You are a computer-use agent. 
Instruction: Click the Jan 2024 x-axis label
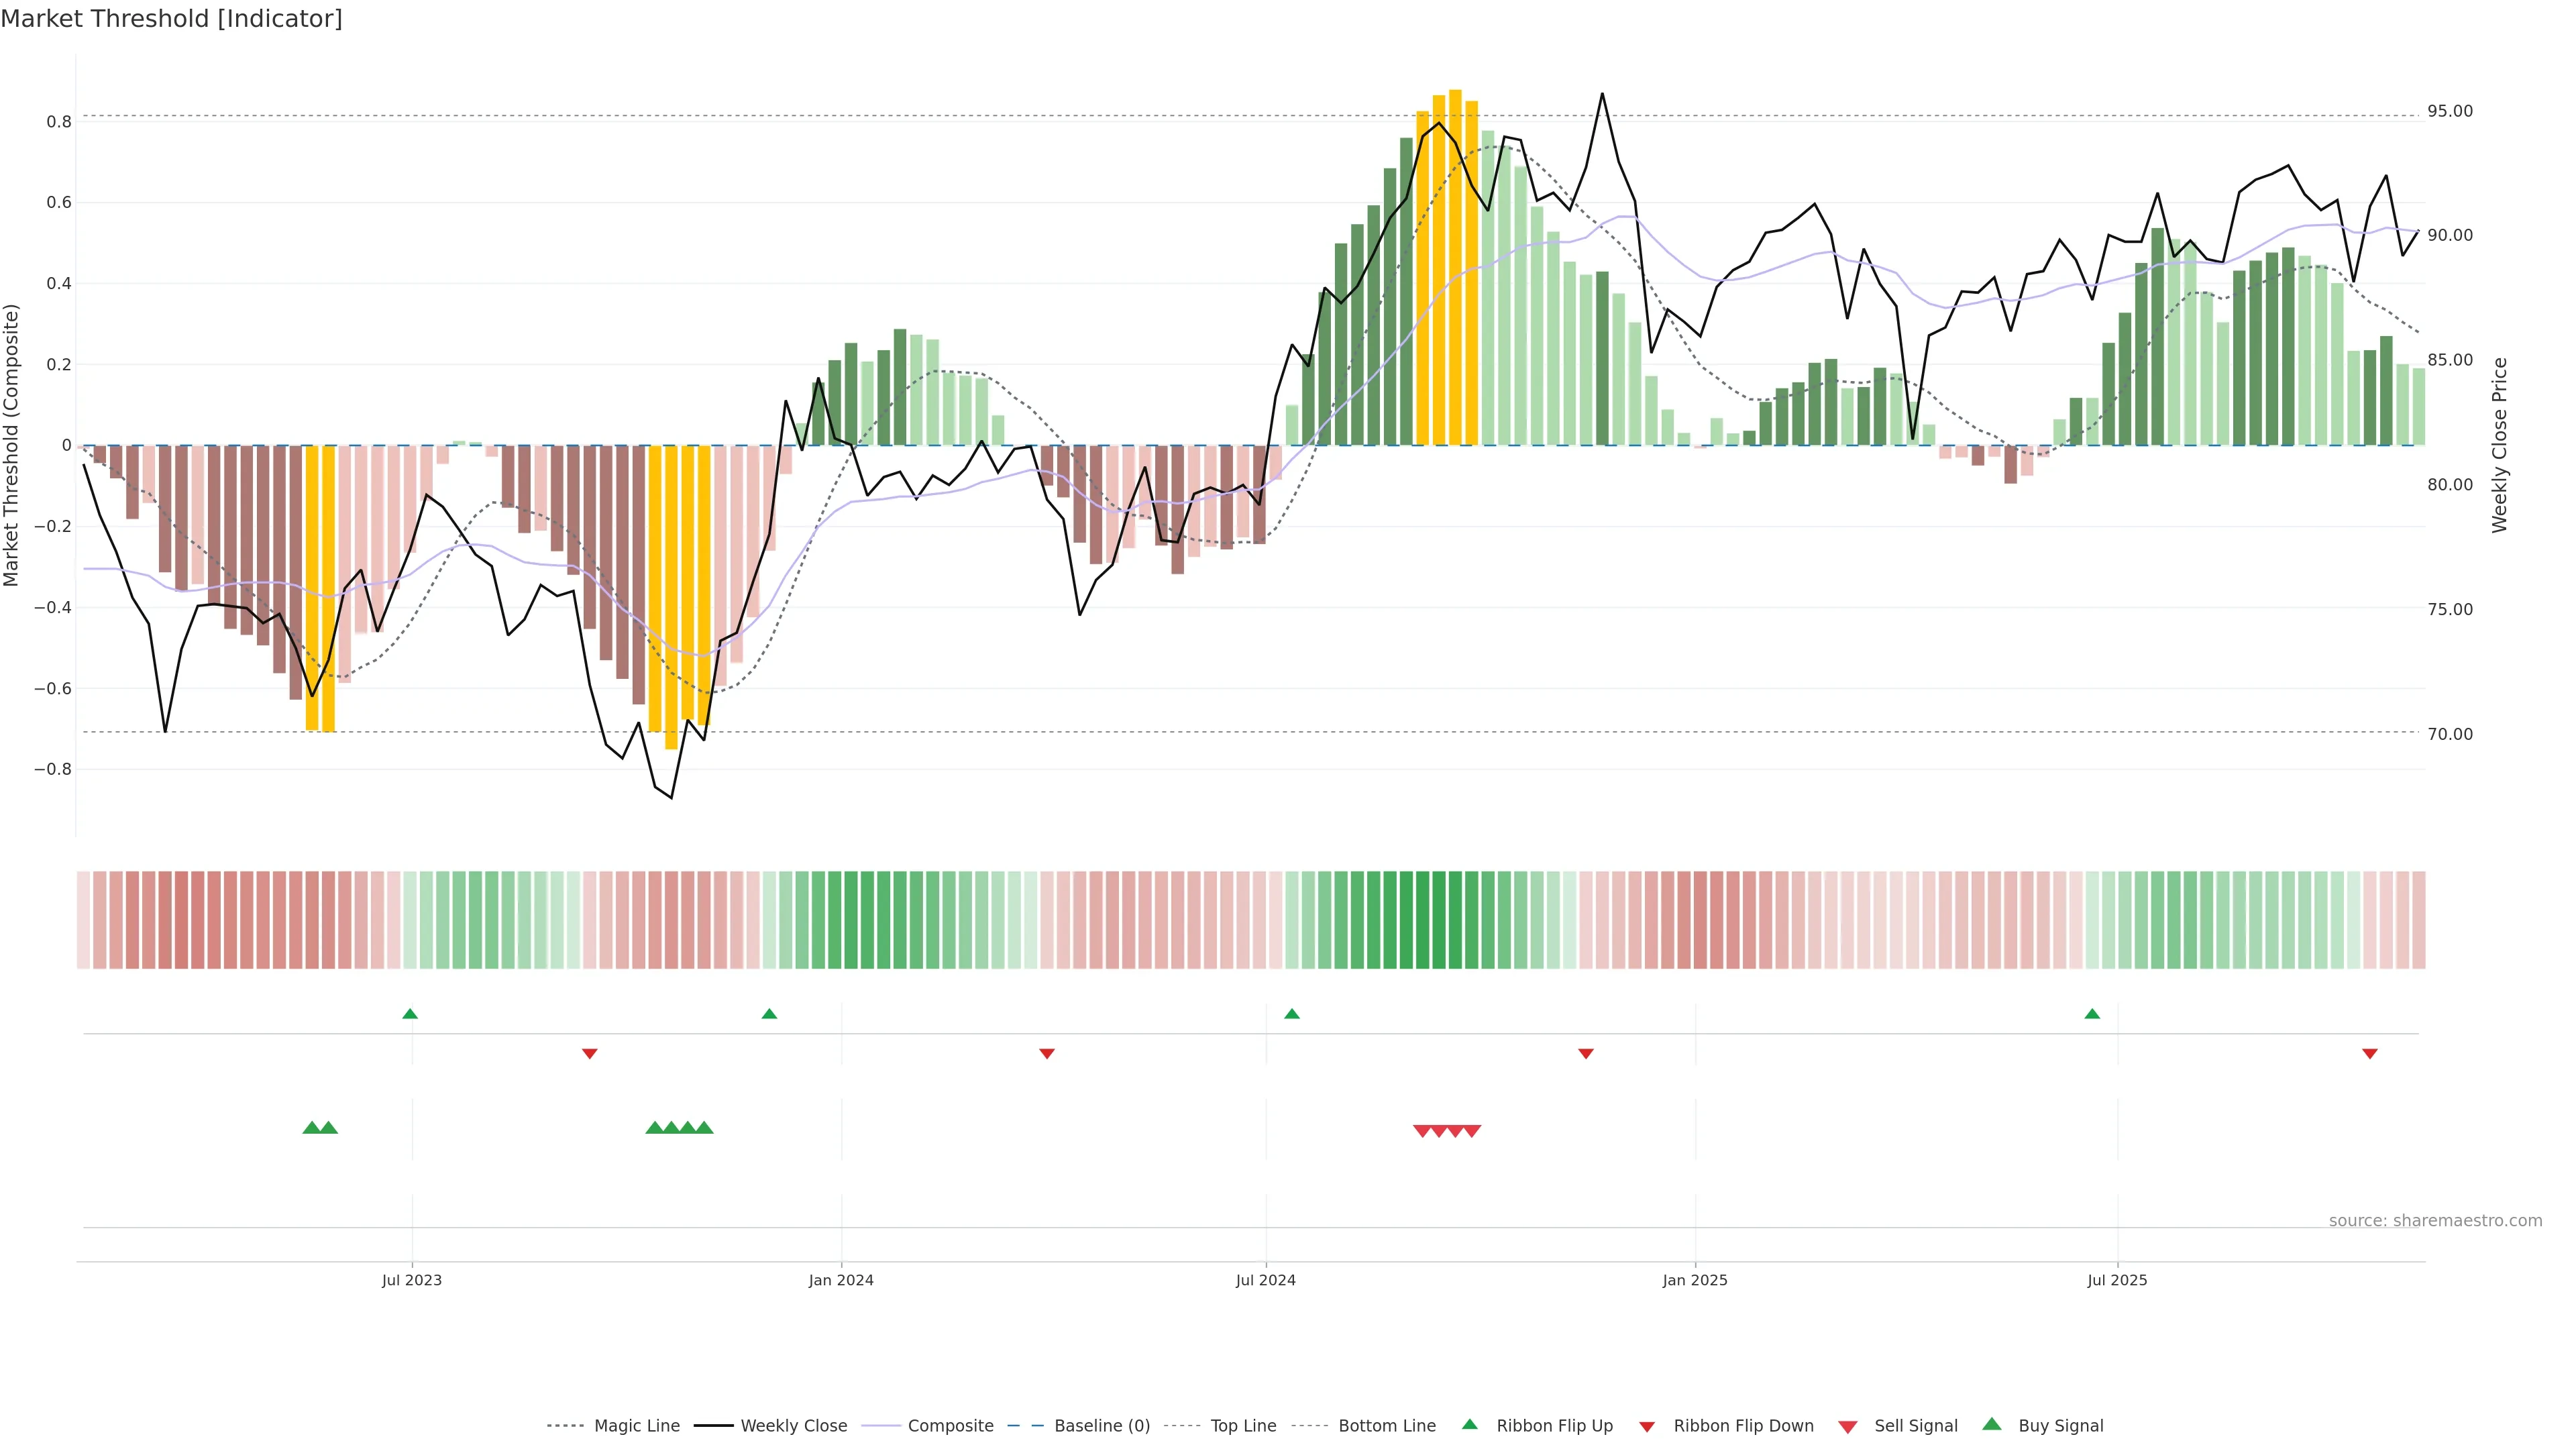841,1280
